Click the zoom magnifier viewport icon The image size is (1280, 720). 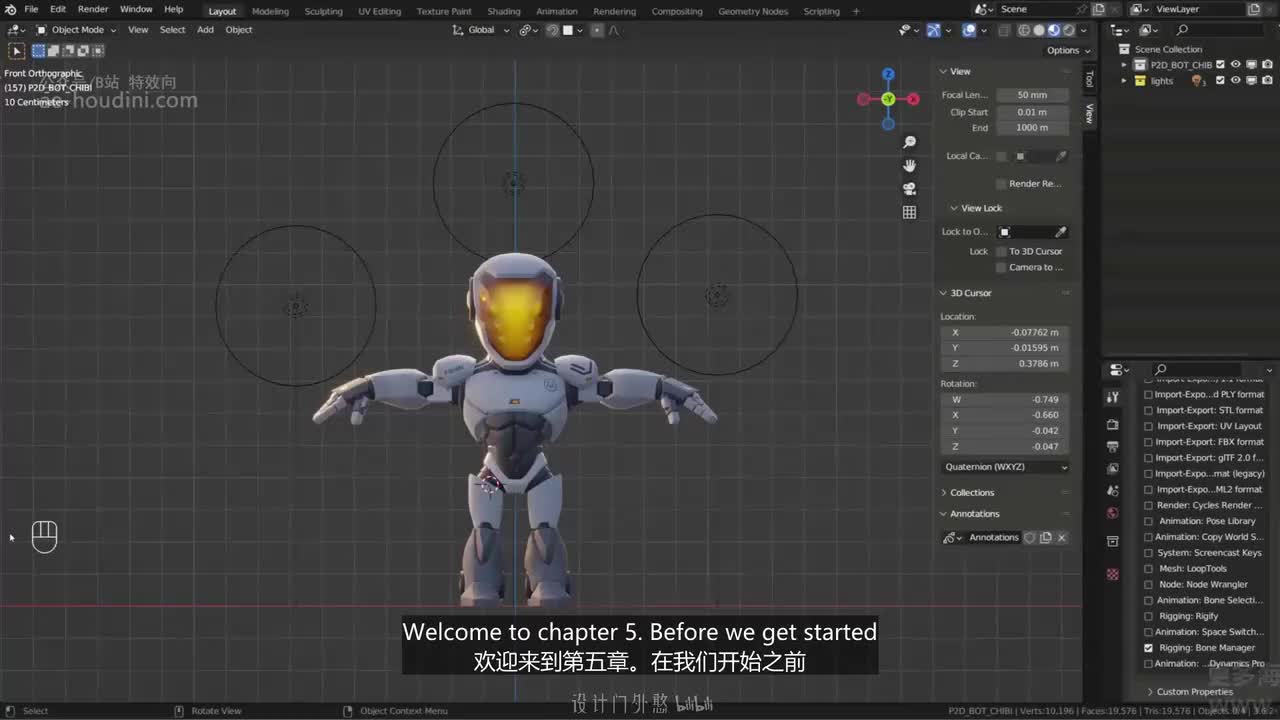tap(909, 143)
